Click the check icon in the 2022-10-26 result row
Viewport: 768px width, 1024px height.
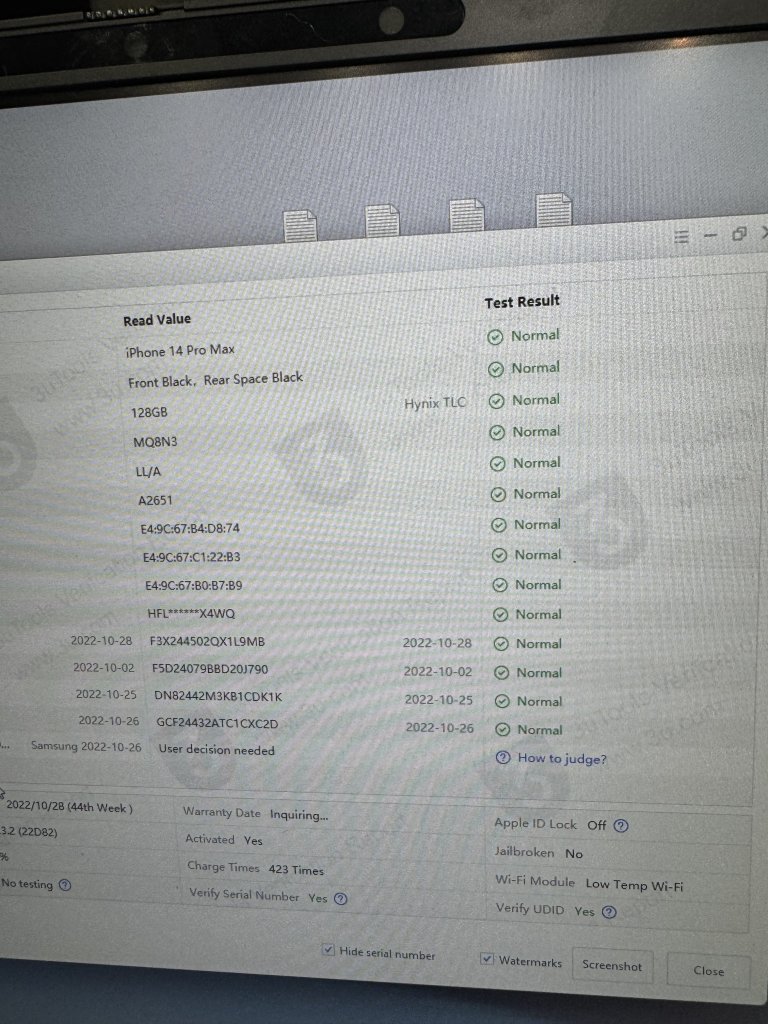click(502, 729)
